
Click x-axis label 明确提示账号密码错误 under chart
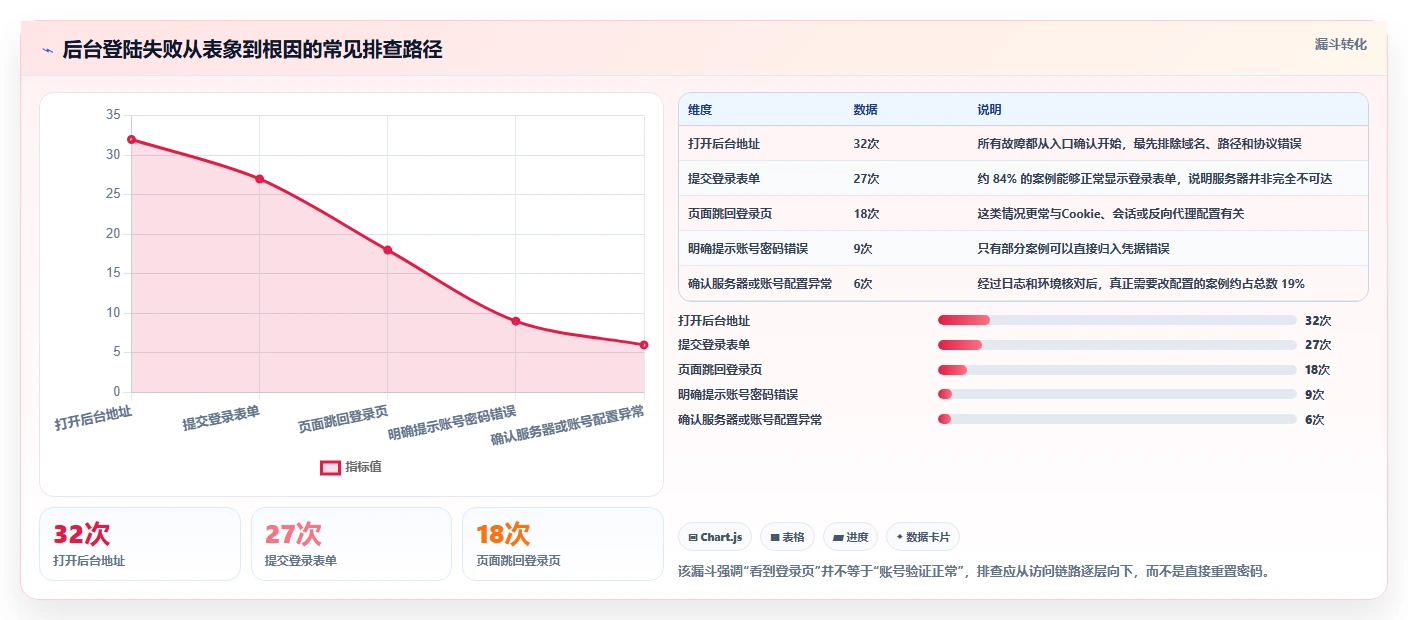coord(453,423)
